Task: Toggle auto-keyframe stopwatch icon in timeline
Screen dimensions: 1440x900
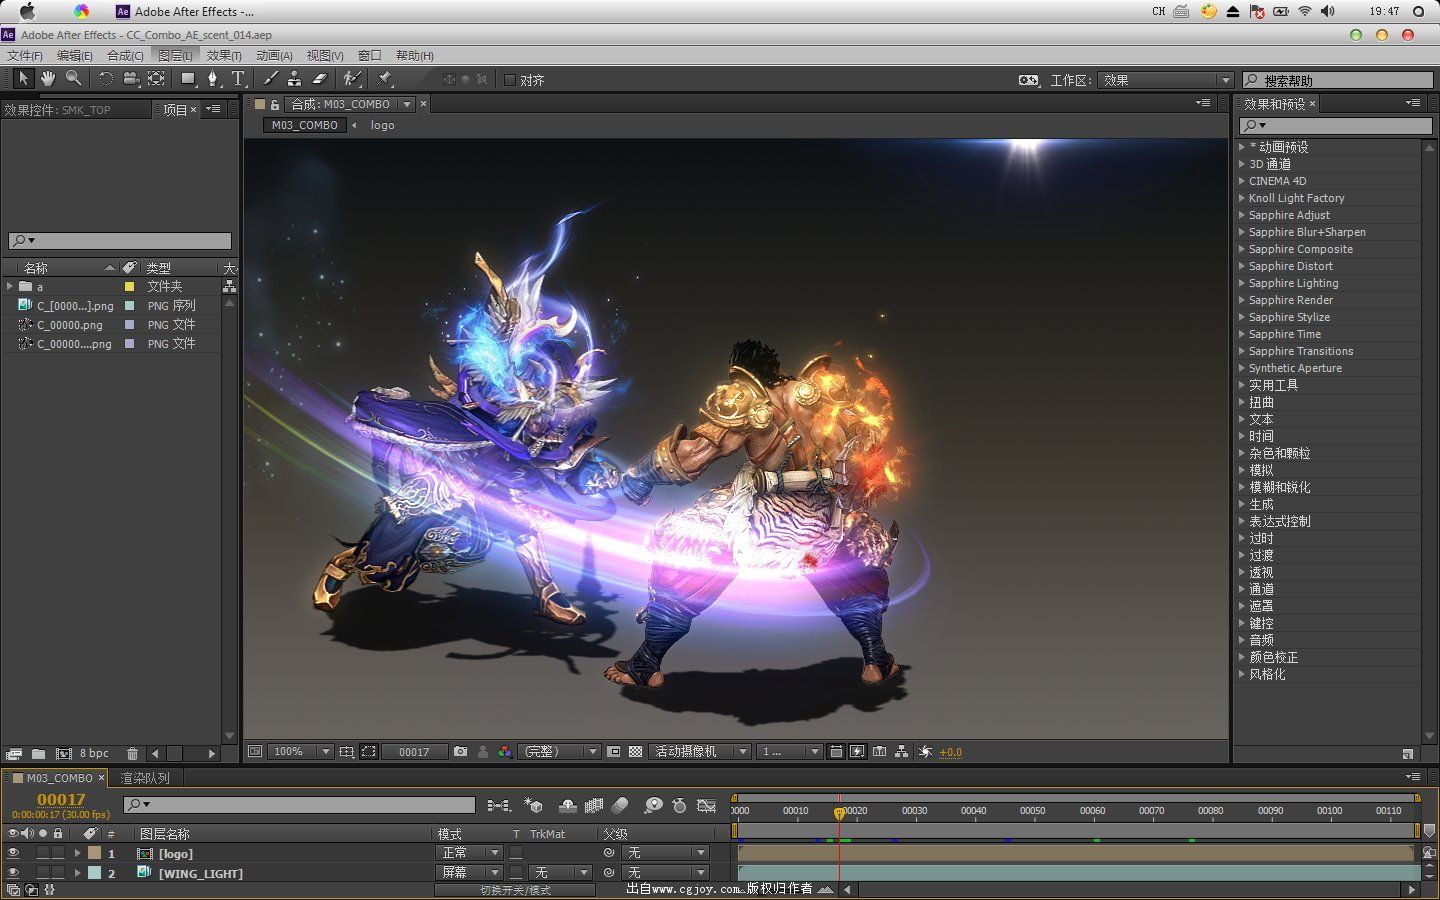Action: (680, 805)
